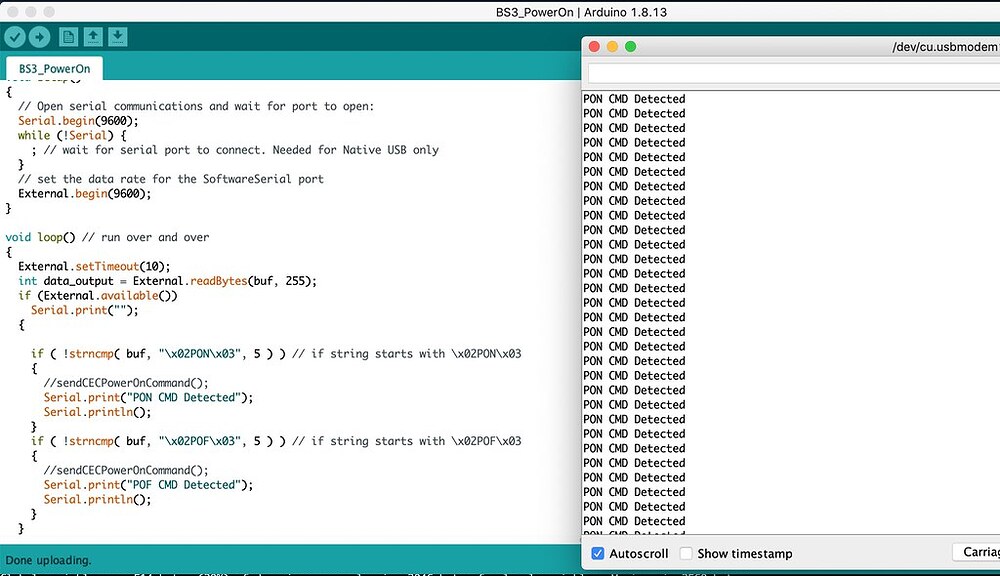This screenshot has width=1000, height=576.
Task: Save the current sketch with the down-arrow icon
Action: click(117, 36)
